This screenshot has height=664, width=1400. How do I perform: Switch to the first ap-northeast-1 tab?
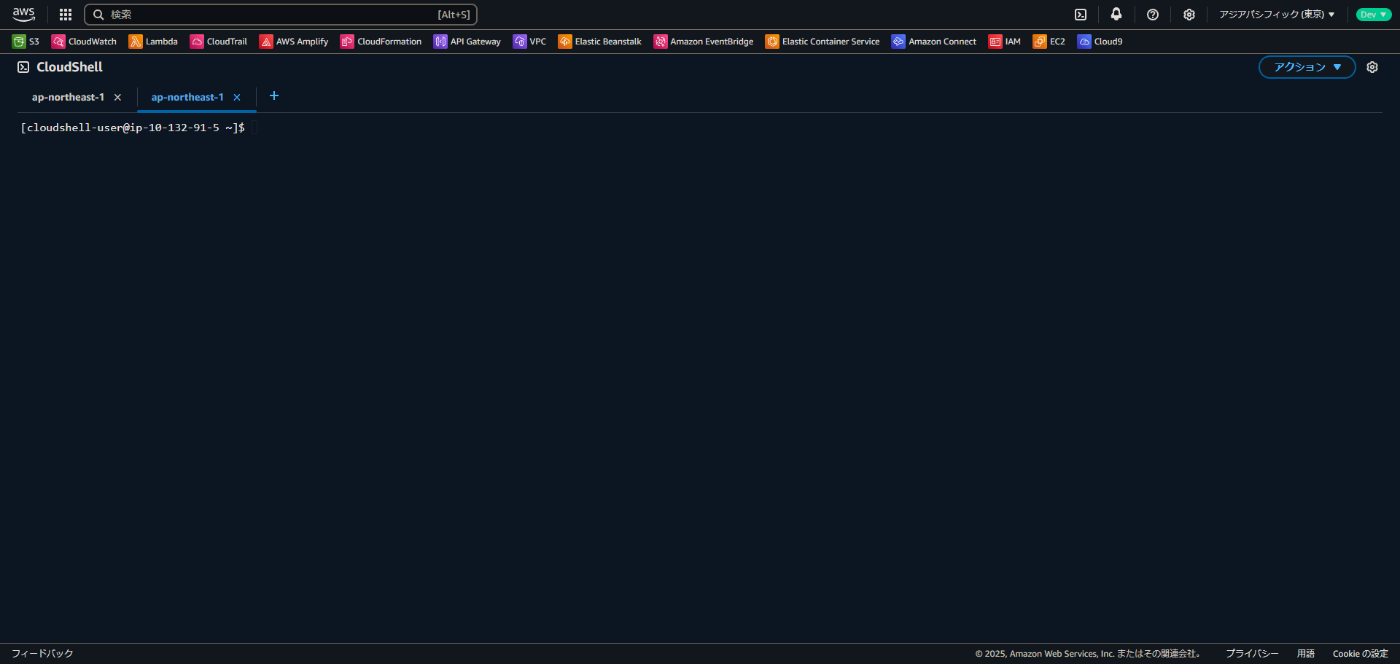68,97
